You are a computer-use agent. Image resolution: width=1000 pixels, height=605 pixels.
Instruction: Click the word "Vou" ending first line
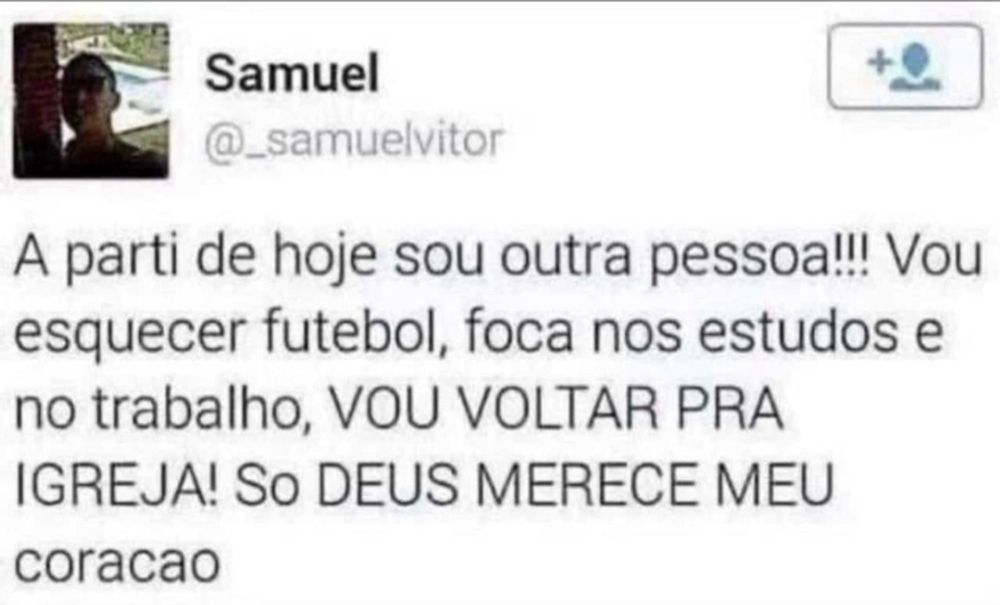point(934,257)
